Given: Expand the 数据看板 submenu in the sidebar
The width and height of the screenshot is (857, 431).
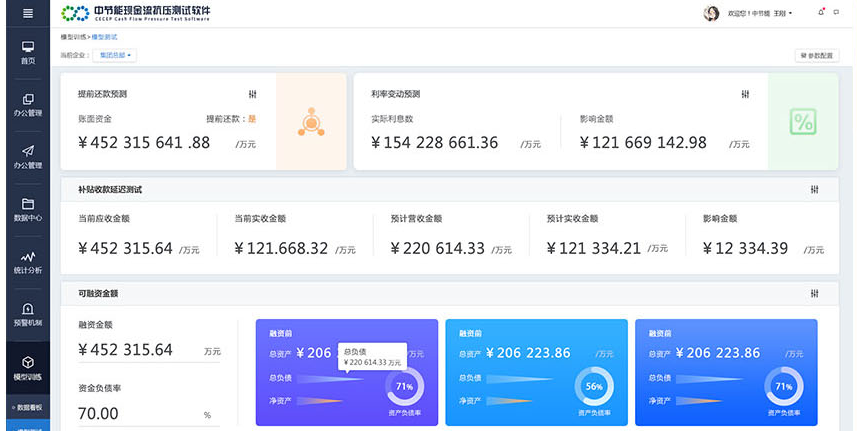Looking at the screenshot, I should pyautogui.click(x=27, y=407).
